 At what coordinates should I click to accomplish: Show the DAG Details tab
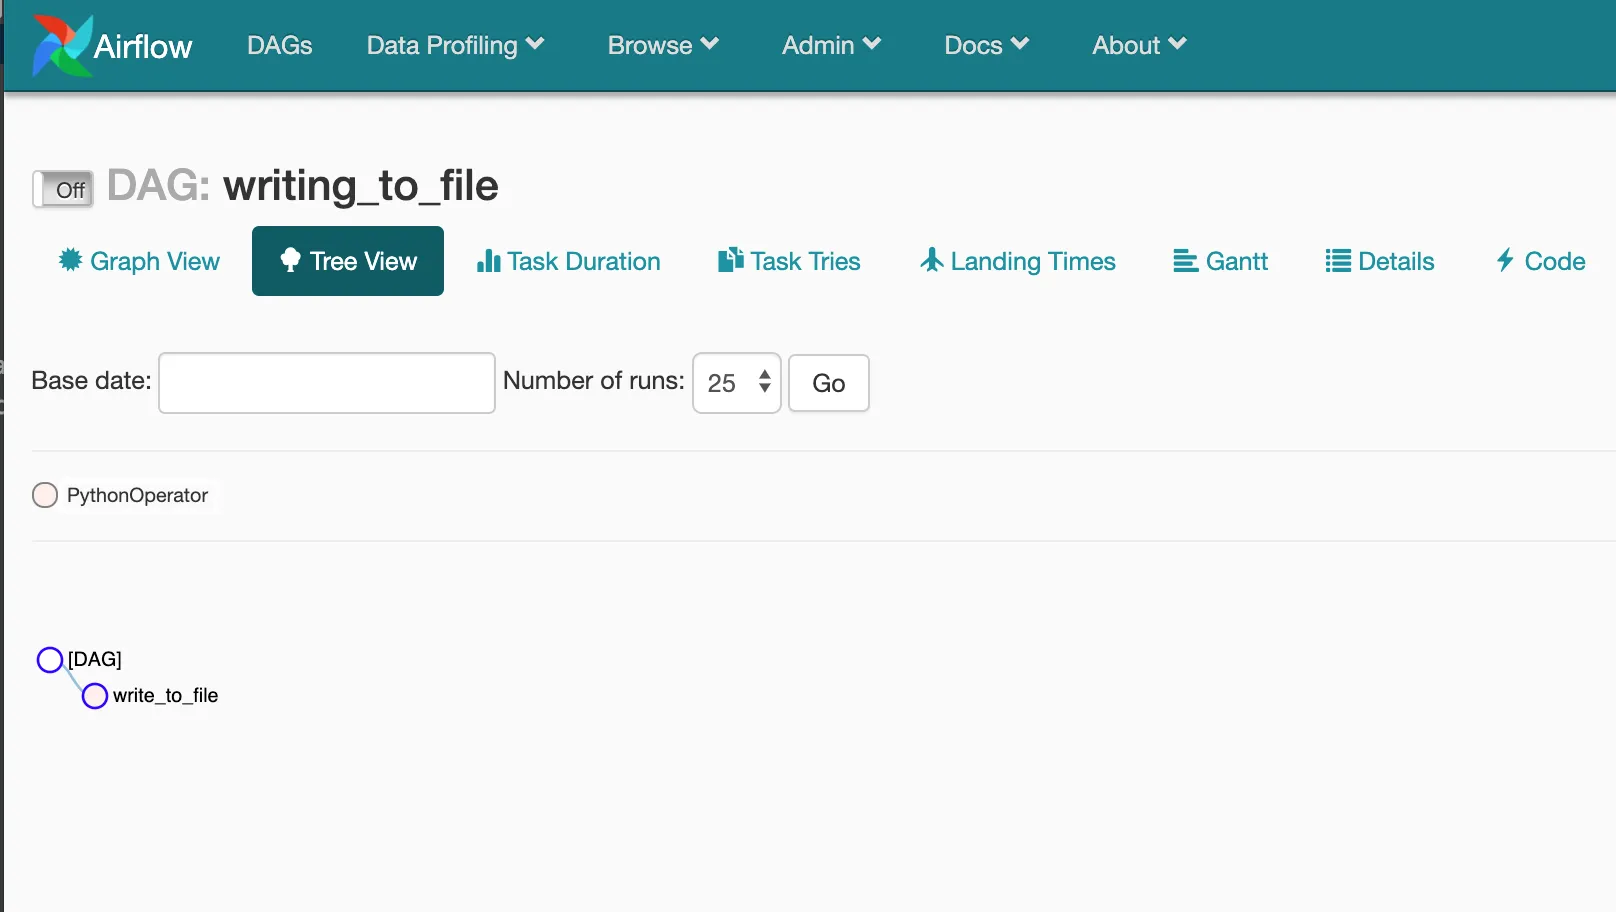click(1379, 261)
